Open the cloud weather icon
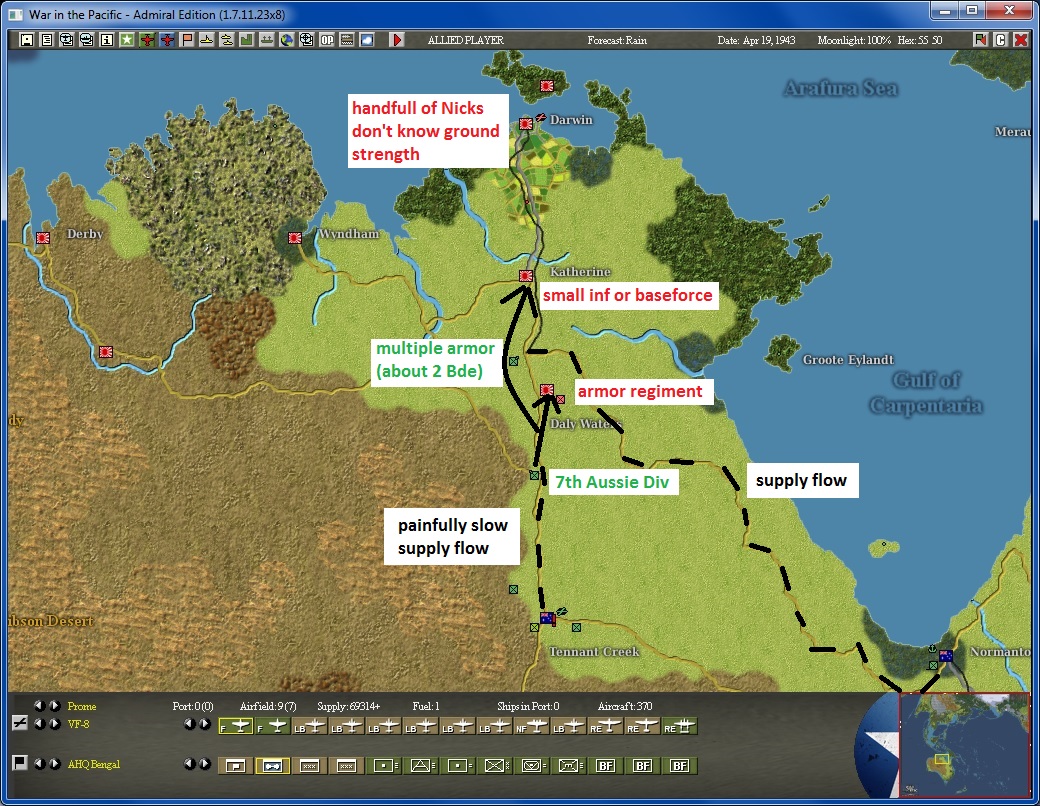1040x806 pixels. (366, 40)
